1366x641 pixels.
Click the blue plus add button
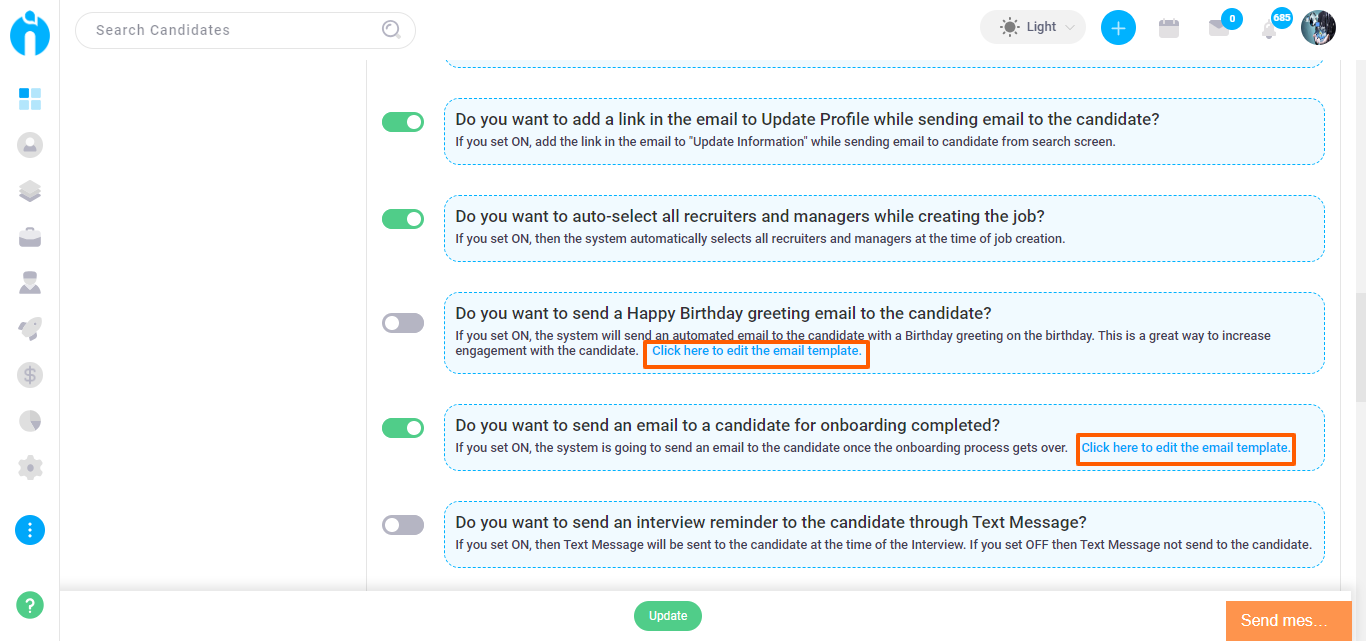tap(1118, 28)
